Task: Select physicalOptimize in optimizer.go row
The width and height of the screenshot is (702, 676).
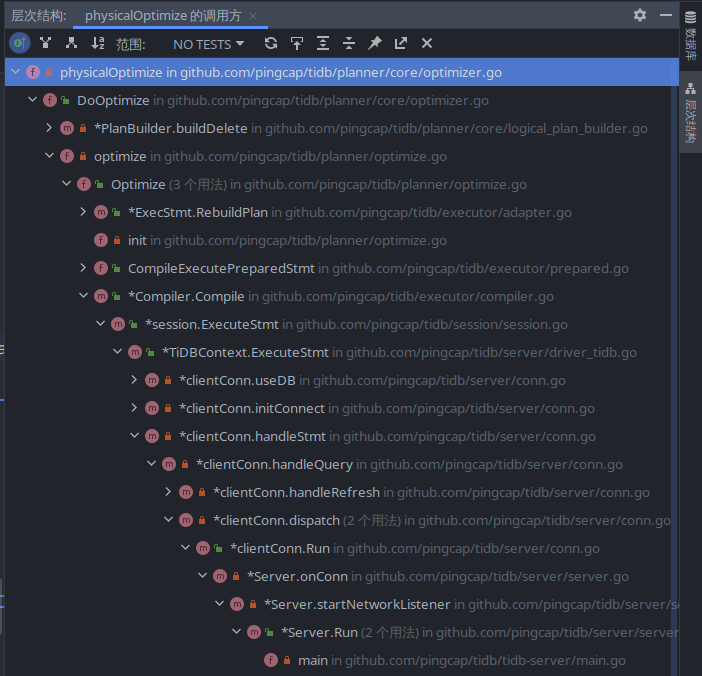Action: pyautogui.click(x=342, y=72)
